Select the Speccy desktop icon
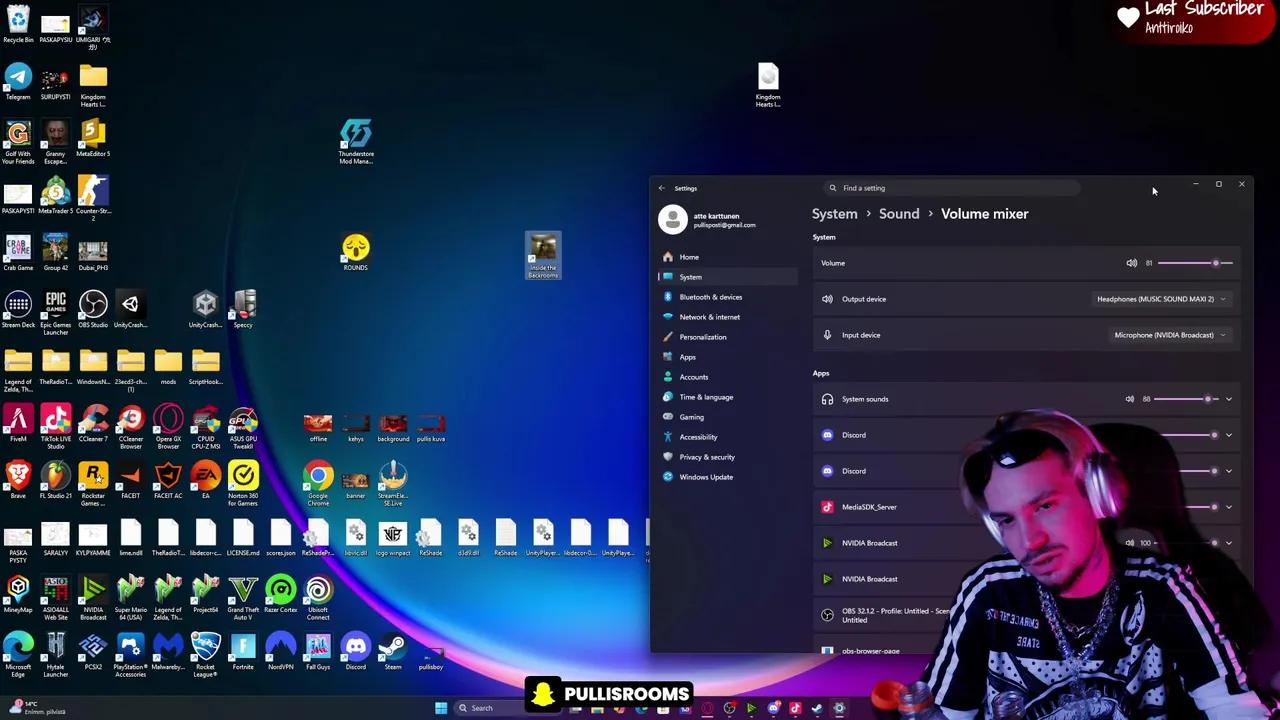This screenshot has height=720, width=1280. tap(243, 310)
